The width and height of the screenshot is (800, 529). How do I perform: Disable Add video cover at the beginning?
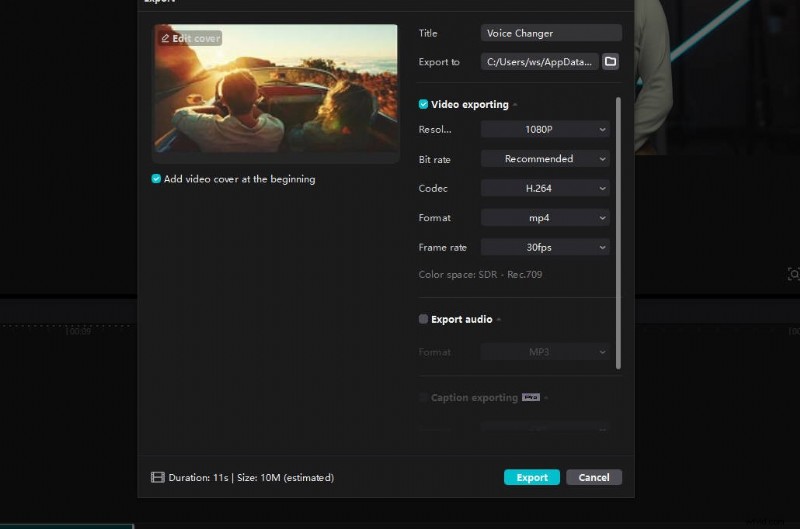[x=156, y=179]
